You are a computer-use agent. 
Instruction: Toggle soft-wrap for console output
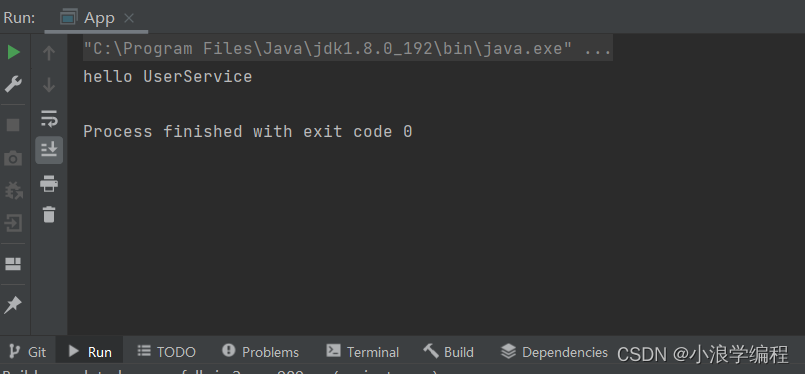(49, 118)
